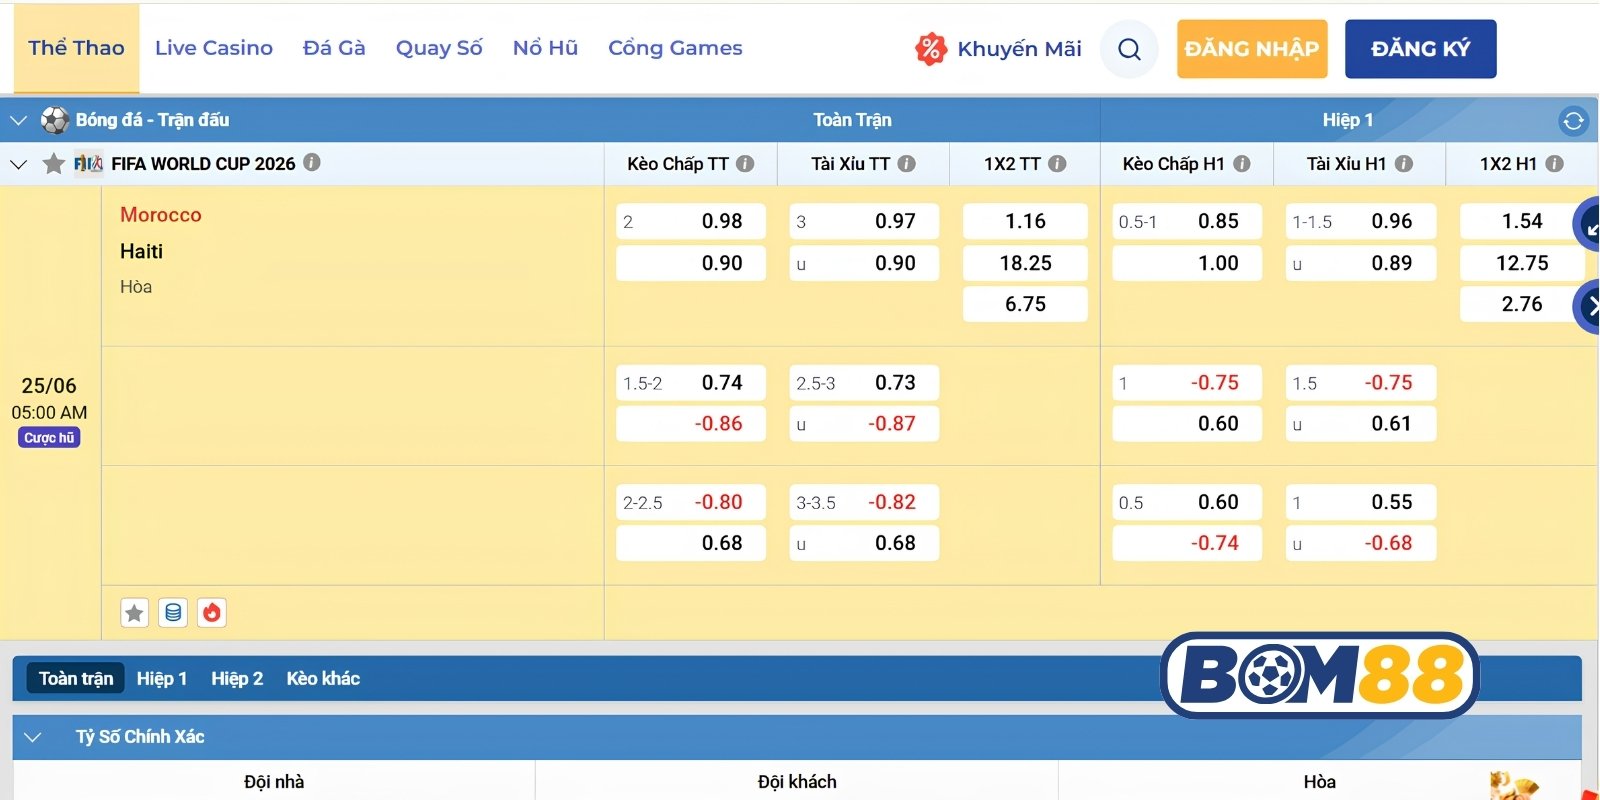Click the statistics database icon under the match
1600x800 pixels.
[173, 612]
